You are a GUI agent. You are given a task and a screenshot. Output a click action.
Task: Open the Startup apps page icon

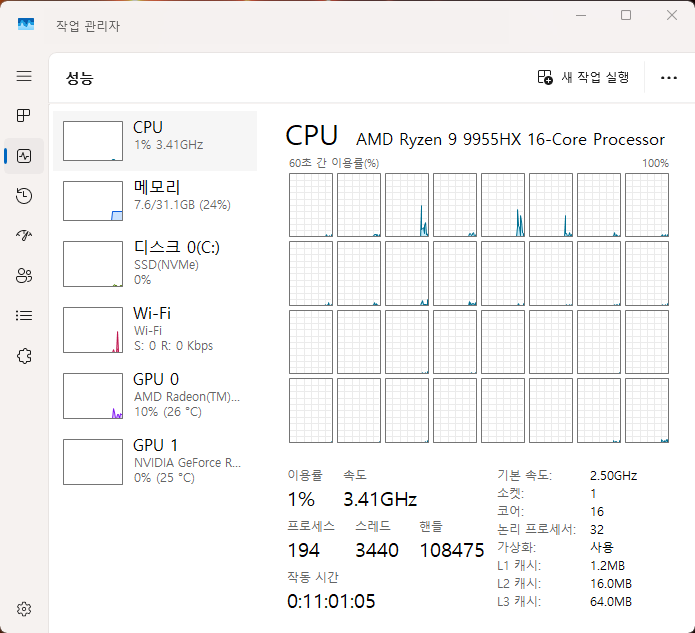click(24, 236)
